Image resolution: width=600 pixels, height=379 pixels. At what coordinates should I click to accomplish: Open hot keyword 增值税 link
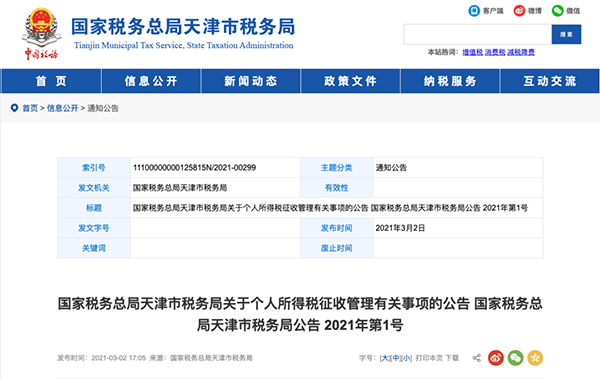coord(473,52)
